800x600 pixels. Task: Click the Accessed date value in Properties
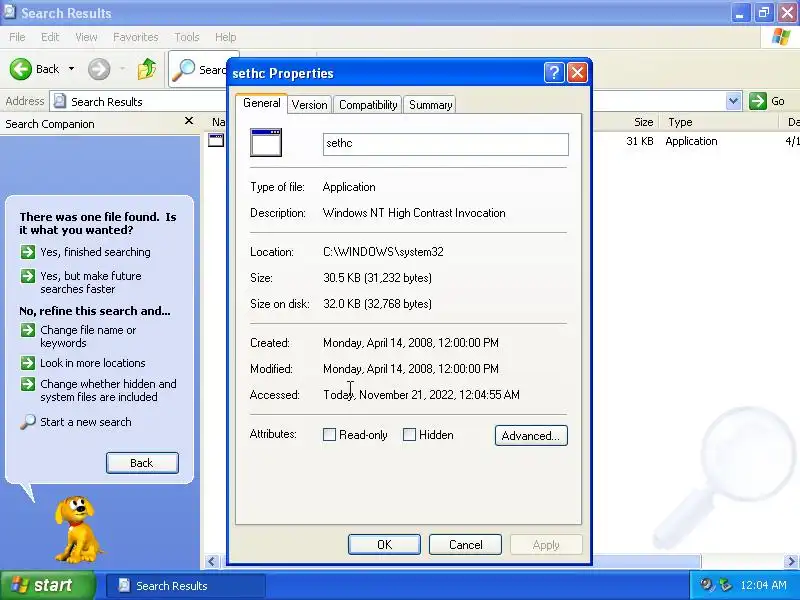tap(421, 395)
